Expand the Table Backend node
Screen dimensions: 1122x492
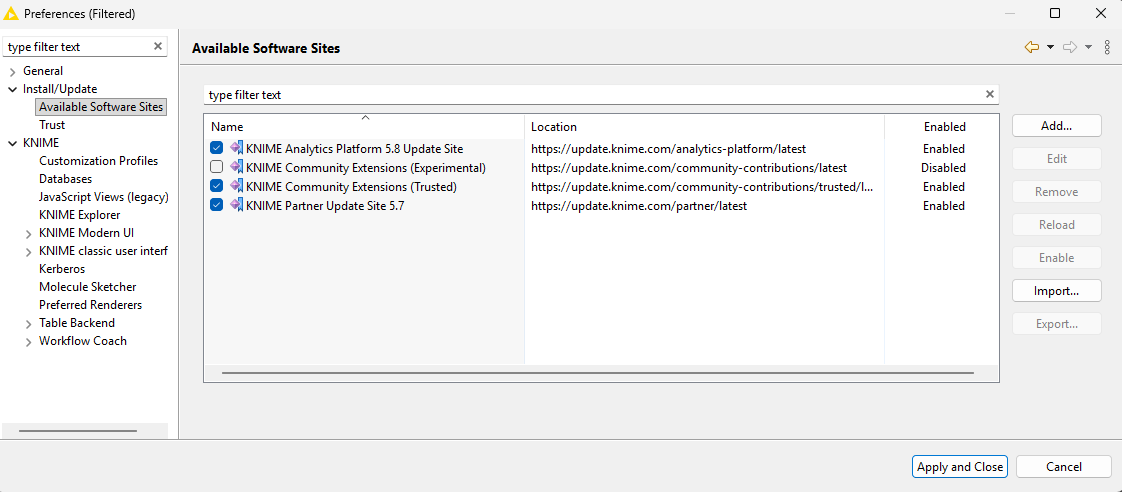(29, 324)
